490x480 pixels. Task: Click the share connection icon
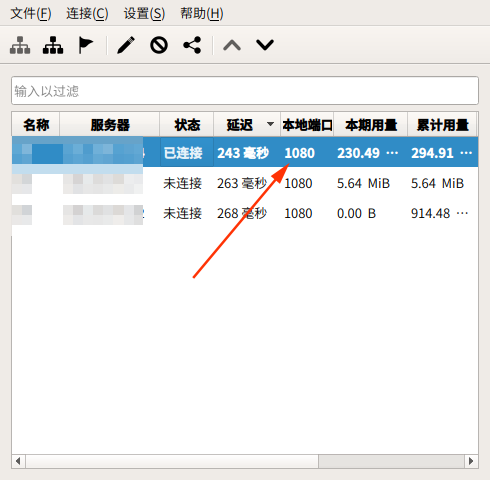tap(192, 45)
